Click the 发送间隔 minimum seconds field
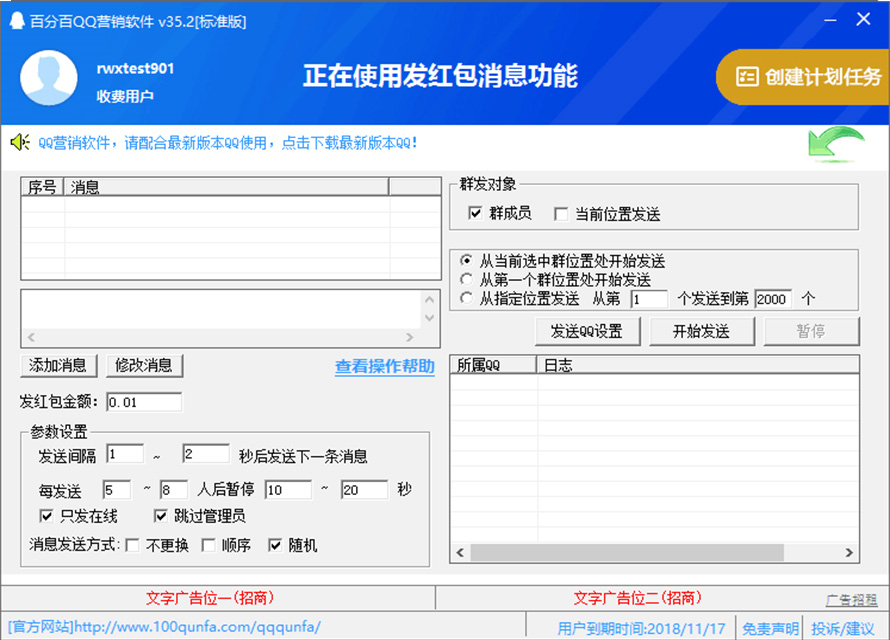 125,454
